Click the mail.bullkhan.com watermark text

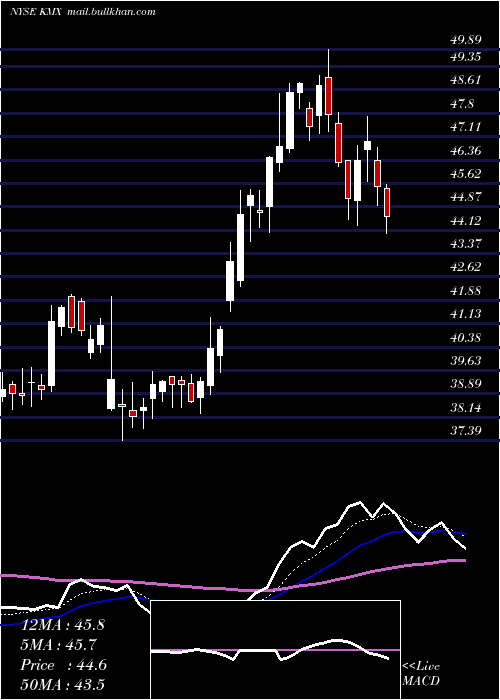point(112,12)
